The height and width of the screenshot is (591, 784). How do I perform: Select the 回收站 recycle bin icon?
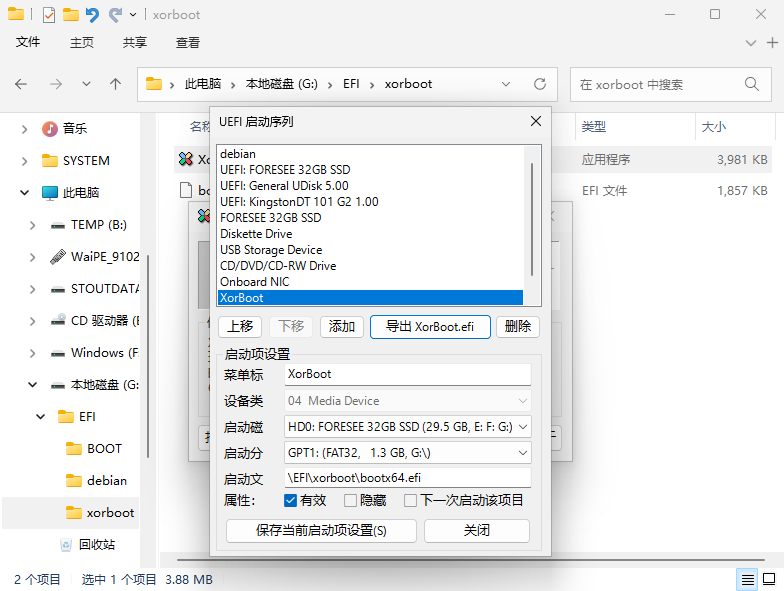(x=66, y=544)
